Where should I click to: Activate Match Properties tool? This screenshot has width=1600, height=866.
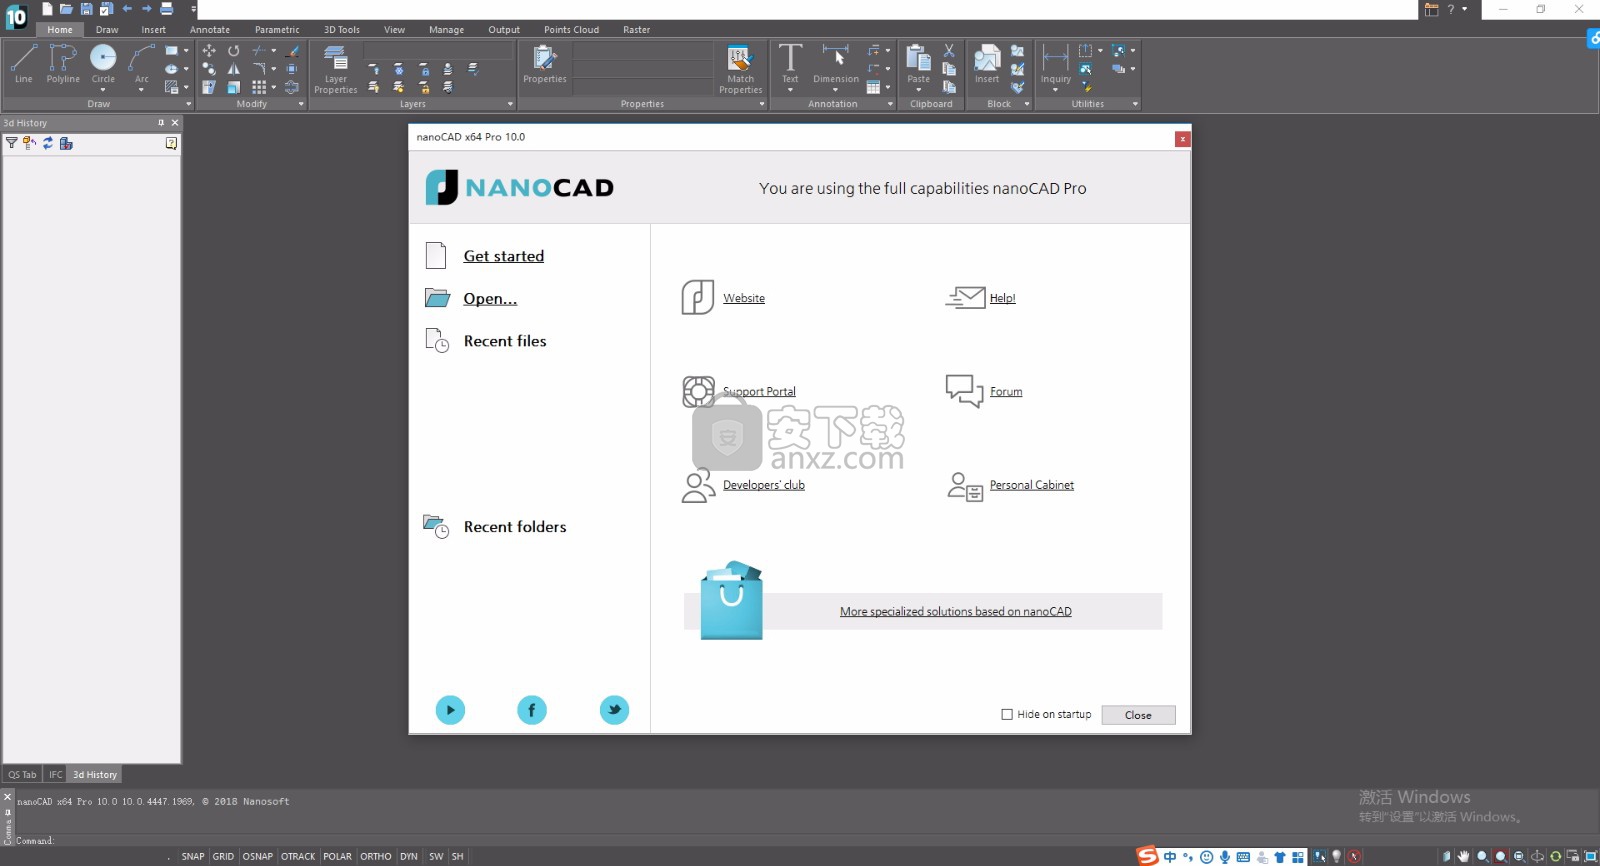(740, 69)
